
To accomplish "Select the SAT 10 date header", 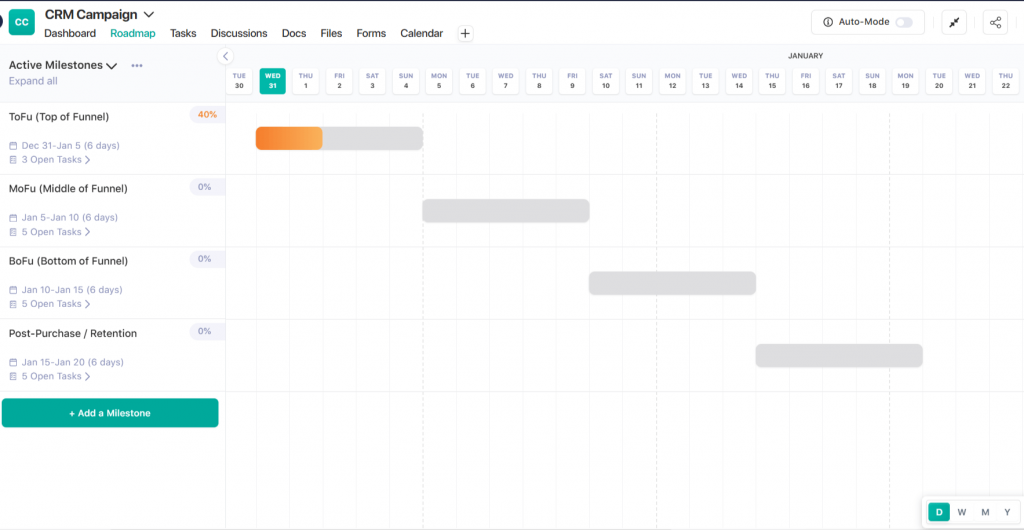I will tap(605, 81).
